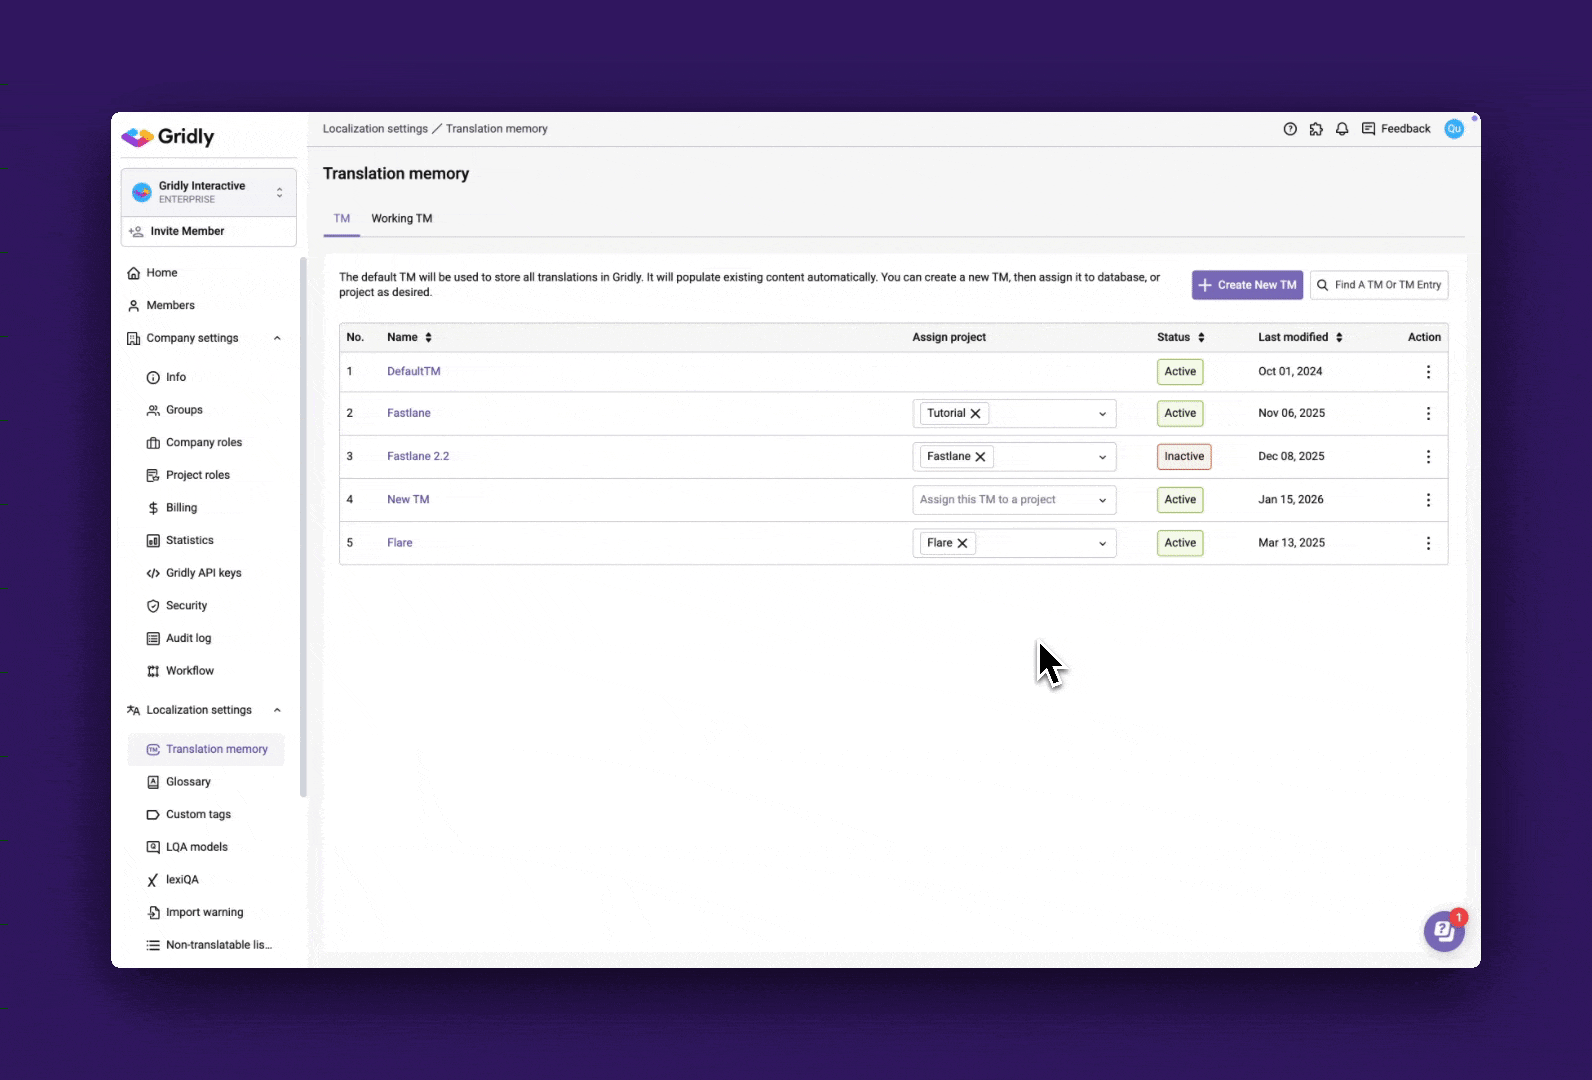The width and height of the screenshot is (1592, 1080).
Task: Remove the Tutorial project tag
Action: 976,414
